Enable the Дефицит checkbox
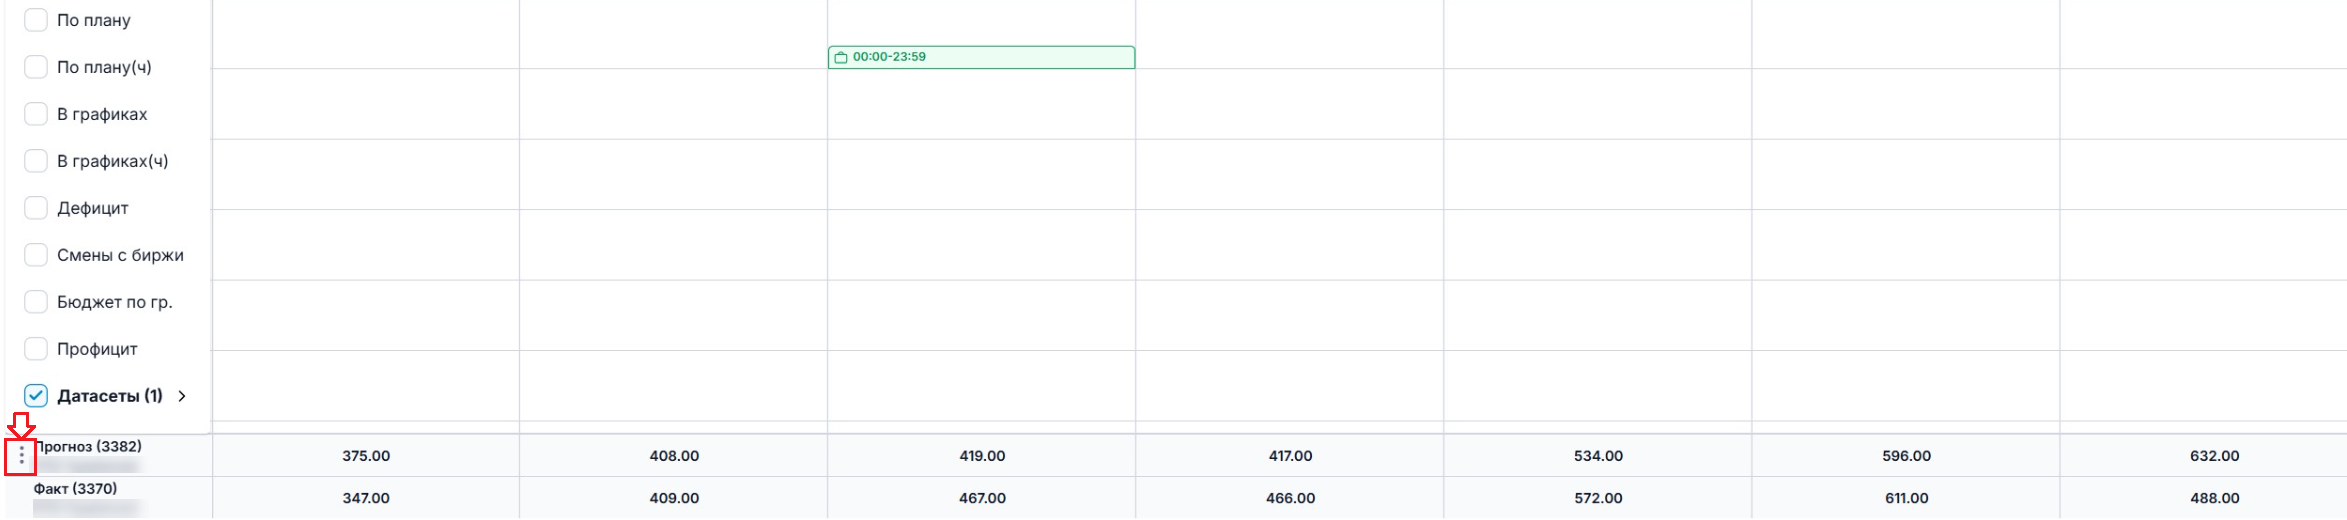The width and height of the screenshot is (2347, 520). (36, 208)
